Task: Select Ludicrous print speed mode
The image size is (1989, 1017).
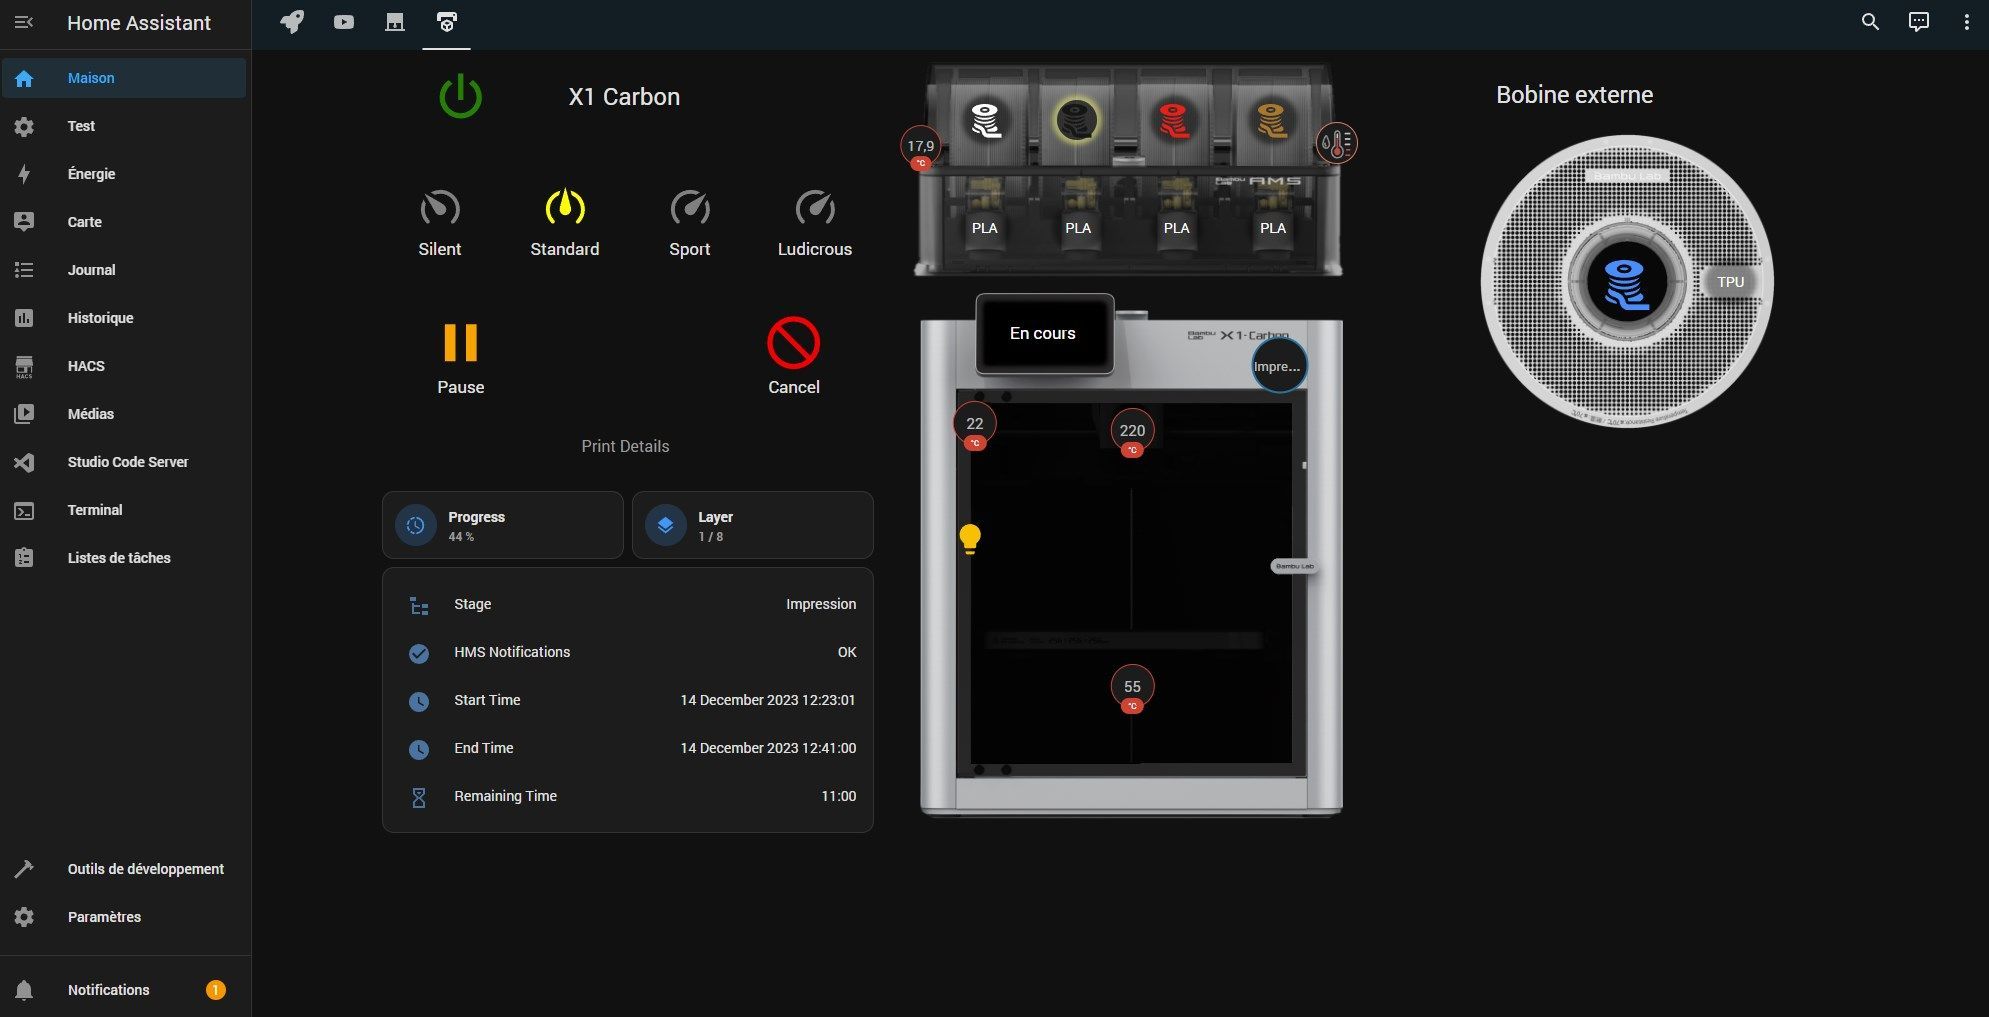Action: [x=815, y=224]
